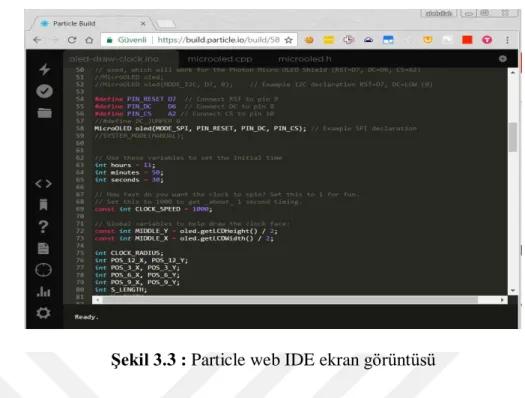The image size is (525, 398).
Task: Click the vertical scrollbar thumb
Action: (x=513, y=138)
